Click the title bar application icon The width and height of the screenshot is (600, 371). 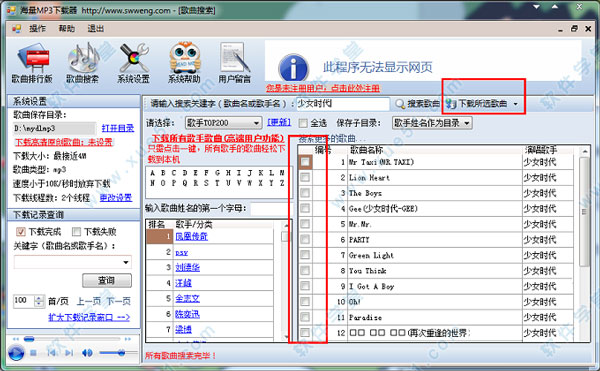(11, 10)
